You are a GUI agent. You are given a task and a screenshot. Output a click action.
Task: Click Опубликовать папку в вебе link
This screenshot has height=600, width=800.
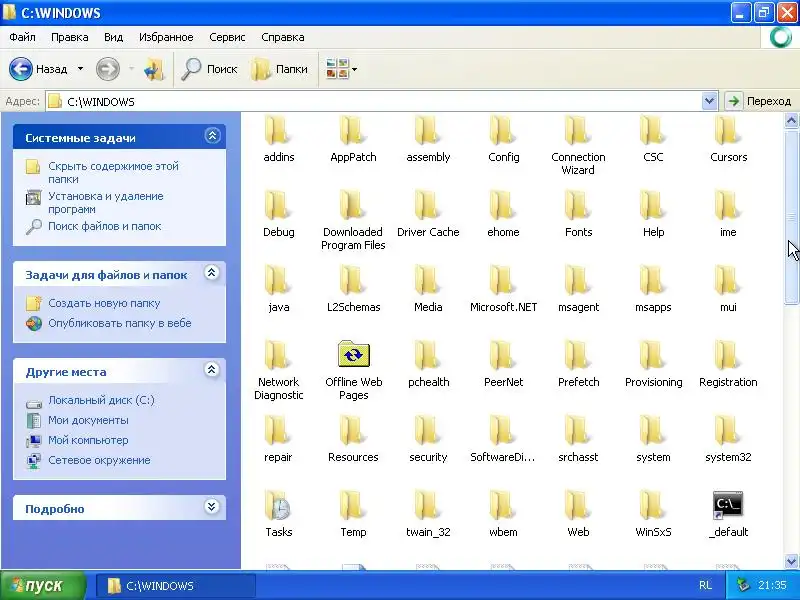120,323
